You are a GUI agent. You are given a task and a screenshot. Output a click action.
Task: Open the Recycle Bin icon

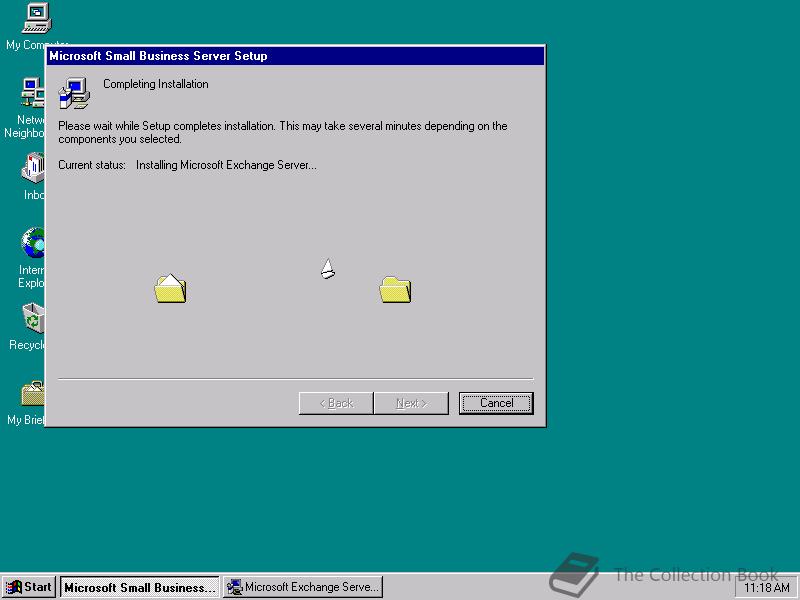coord(34,318)
